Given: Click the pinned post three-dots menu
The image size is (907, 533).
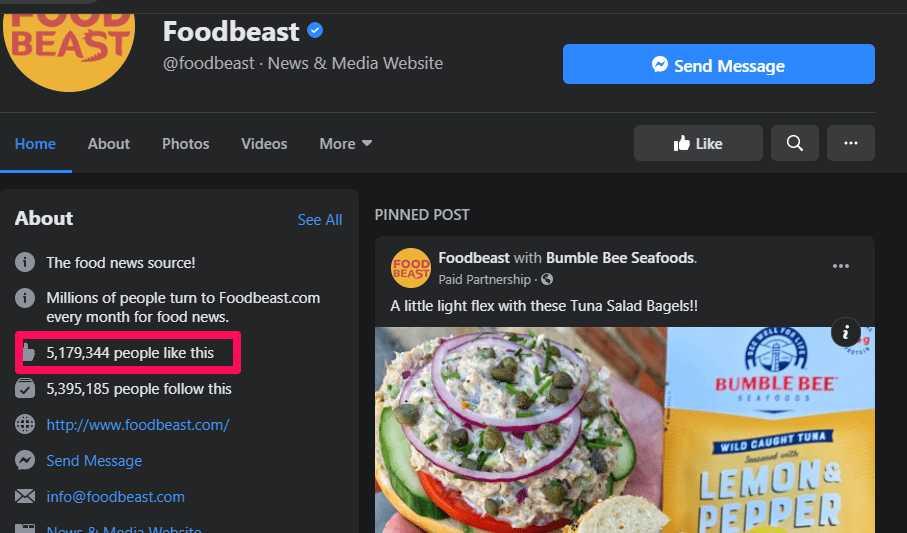Looking at the screenshot, I should (x=841, y=266).
